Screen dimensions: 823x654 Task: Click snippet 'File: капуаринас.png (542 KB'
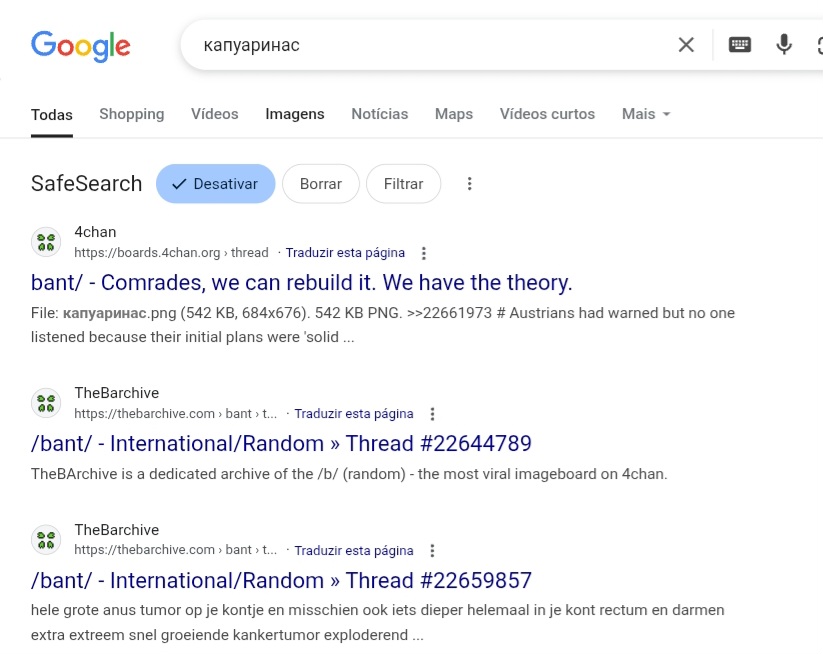point(383,325)
